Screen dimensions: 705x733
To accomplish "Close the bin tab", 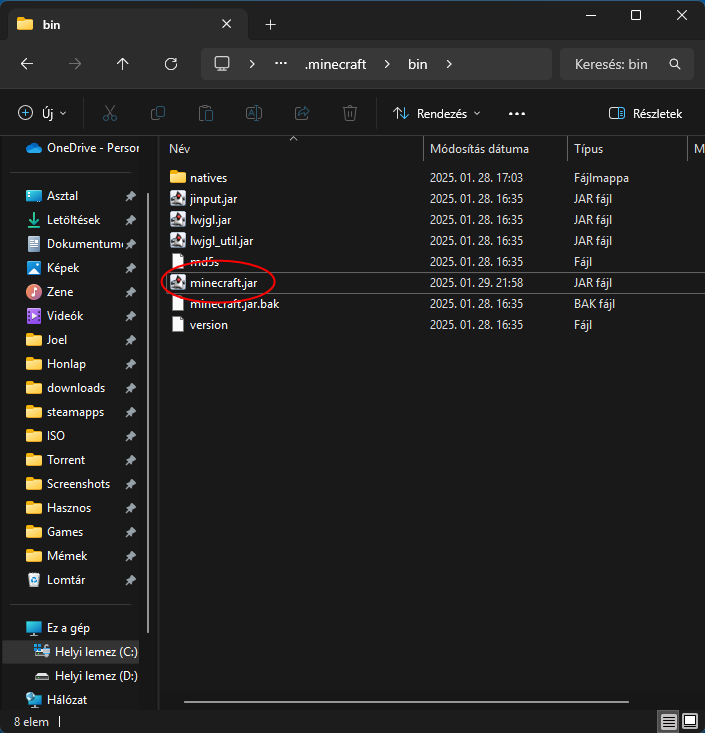I will 226,24.
